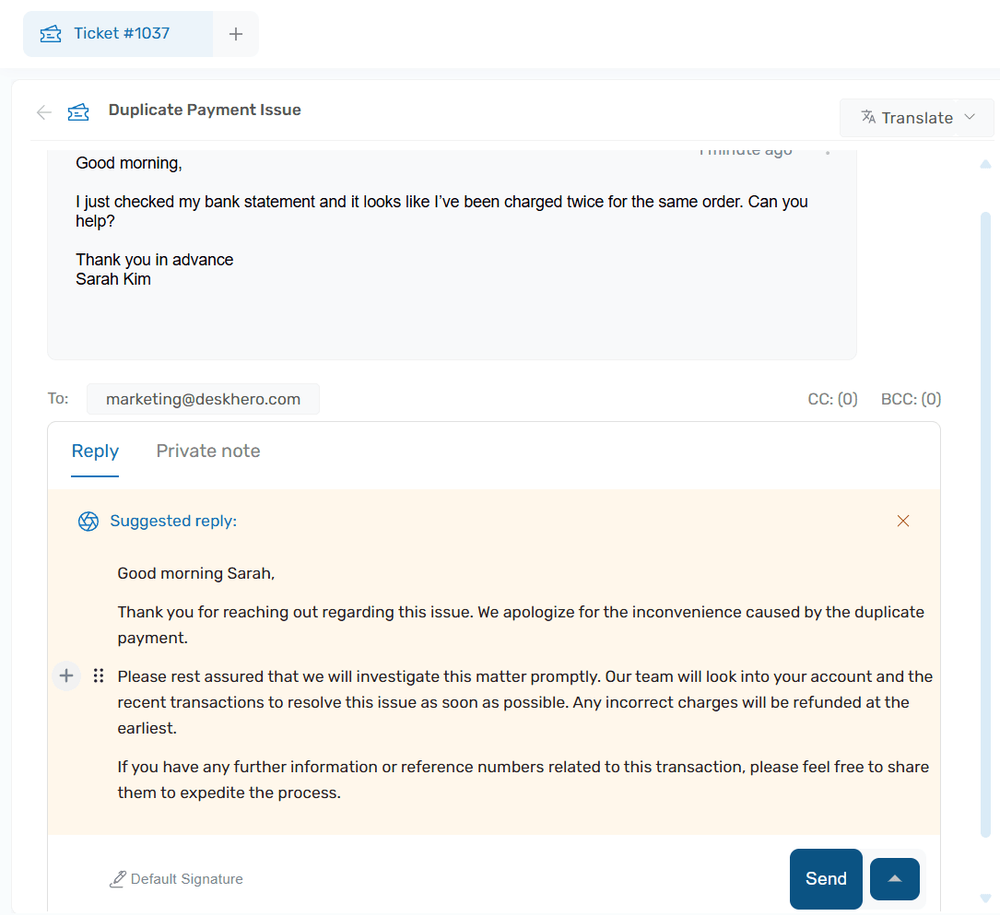Send the reply
The width and height of the screenshot is (1000, 915).
pyautogui.click(x=825, y=879)
